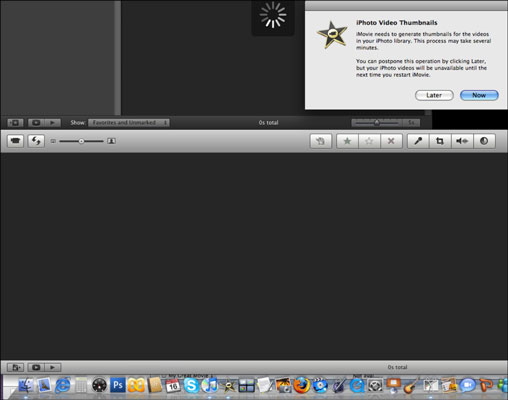
Task: Launch Internet Explorer from the Dock
Action: pyautogui.click(x=63, y=386)
